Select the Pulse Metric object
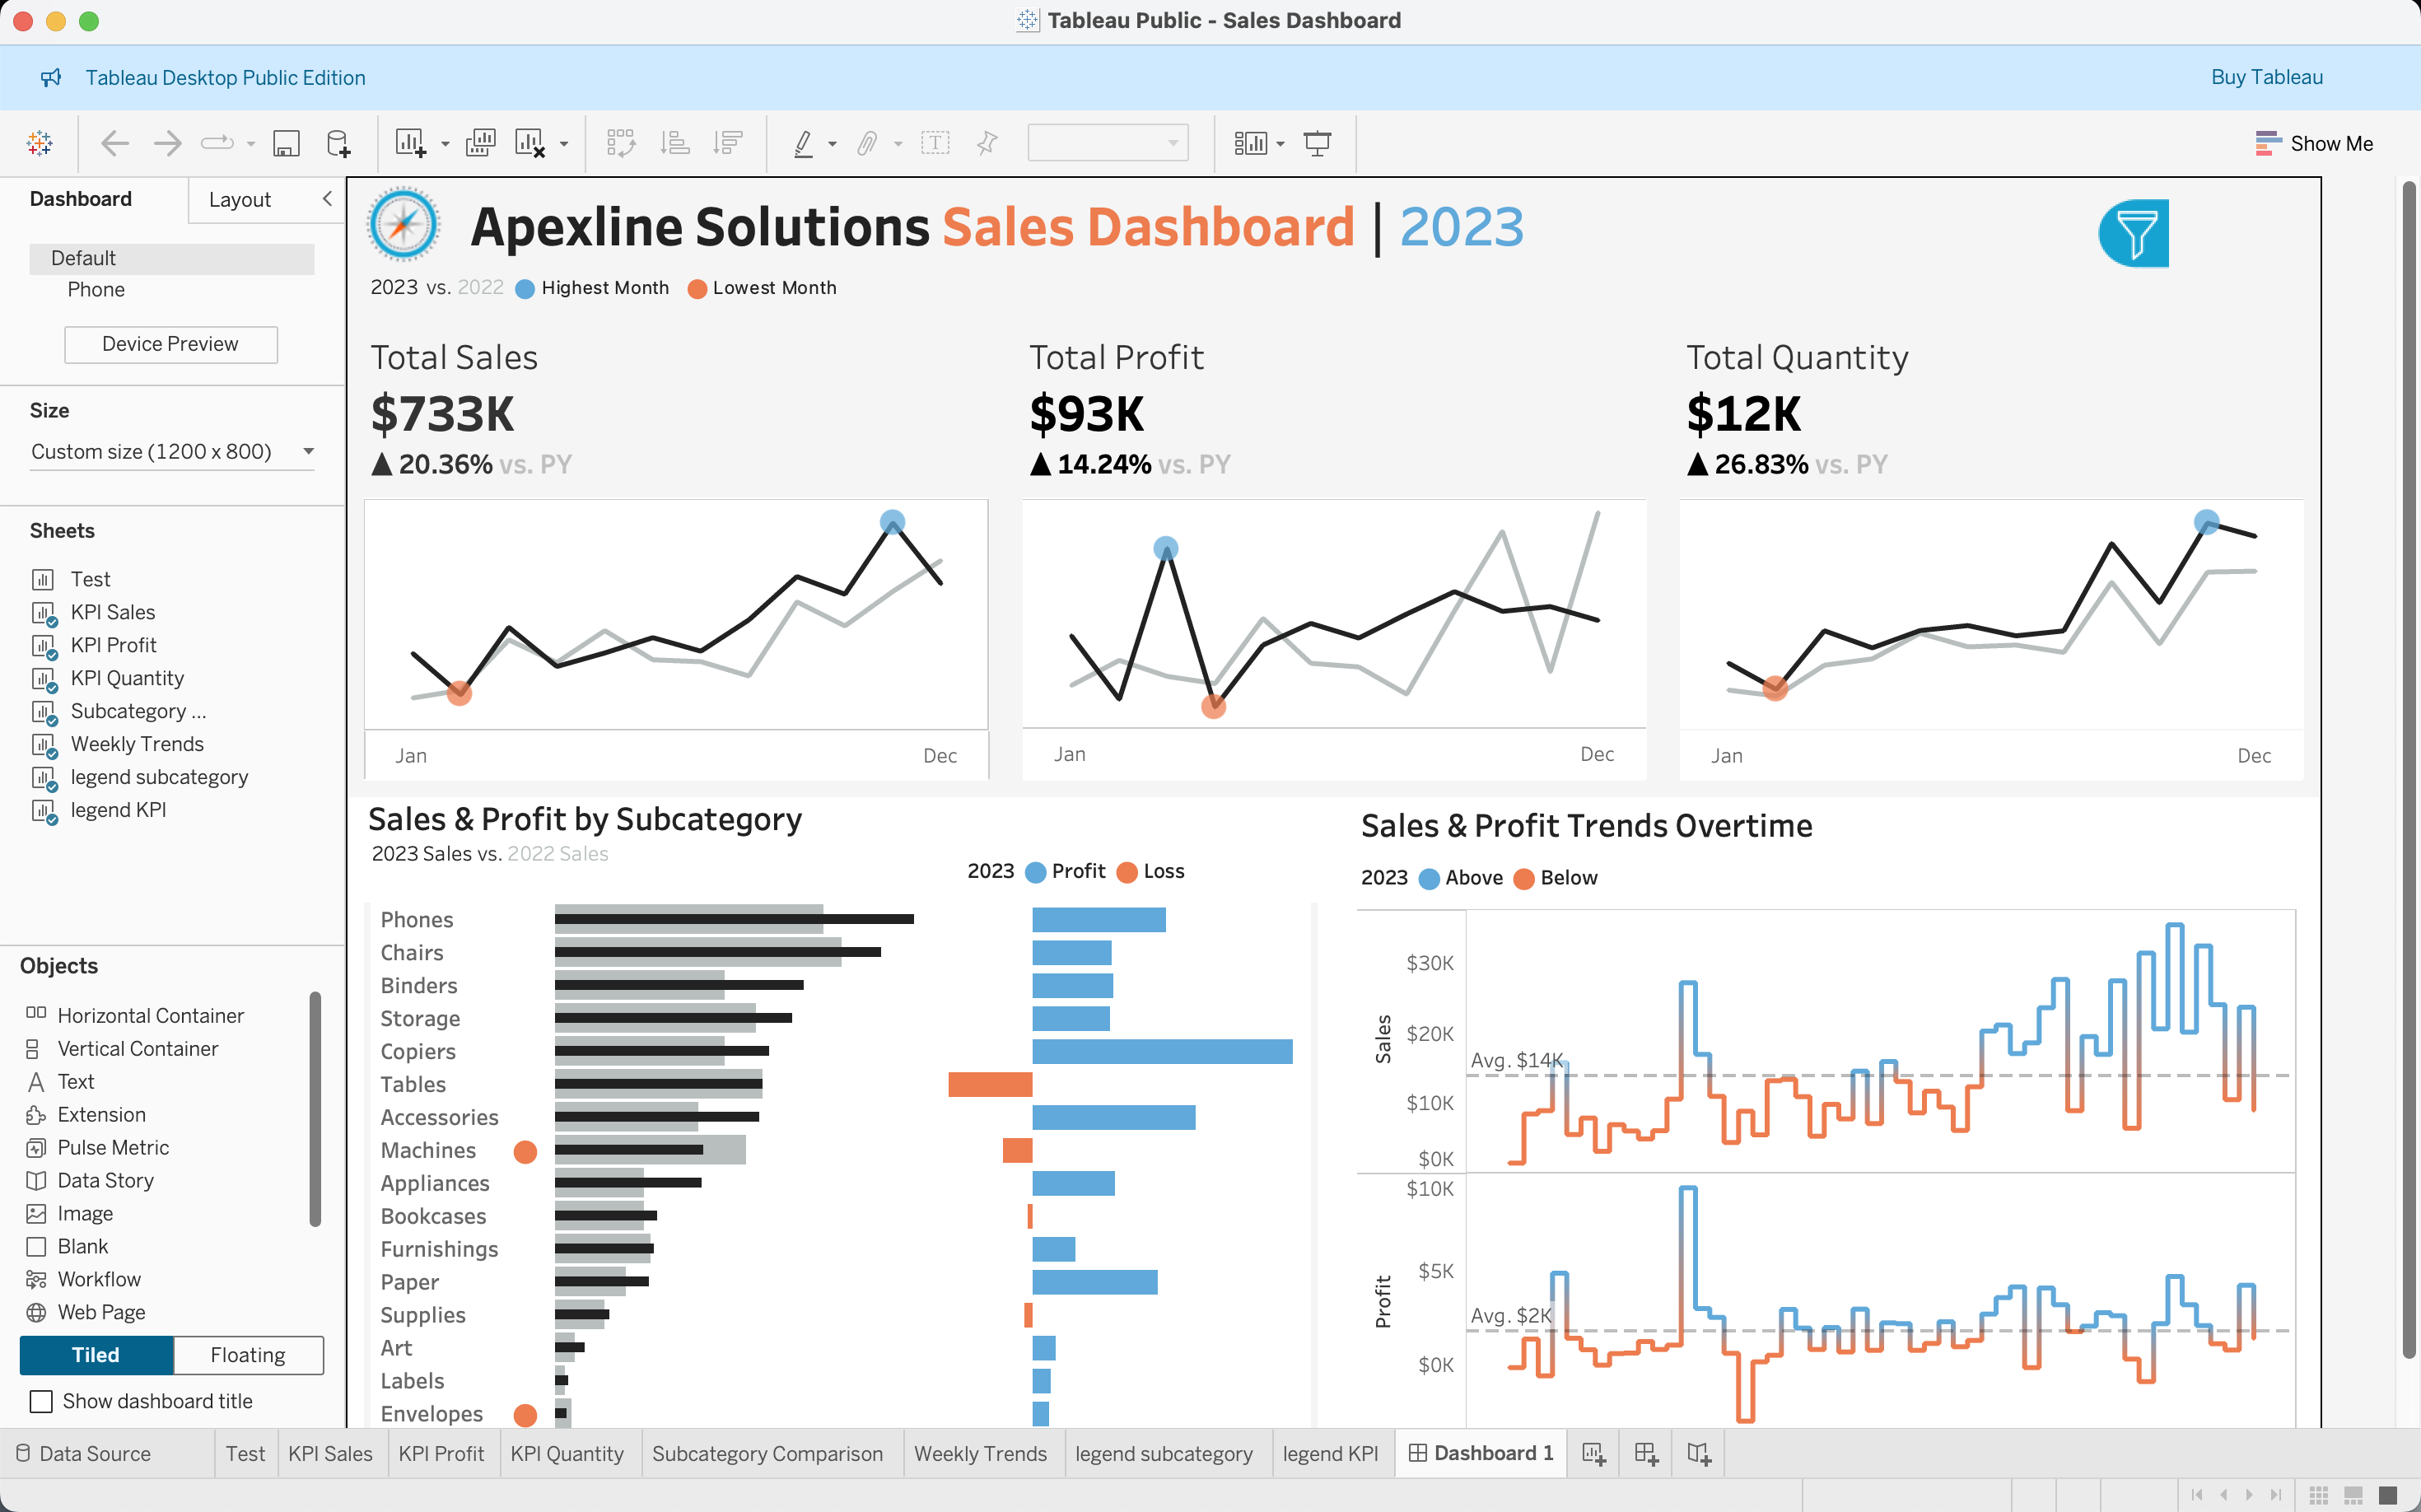The image size is (2421, 1512). coord(113,1147)
